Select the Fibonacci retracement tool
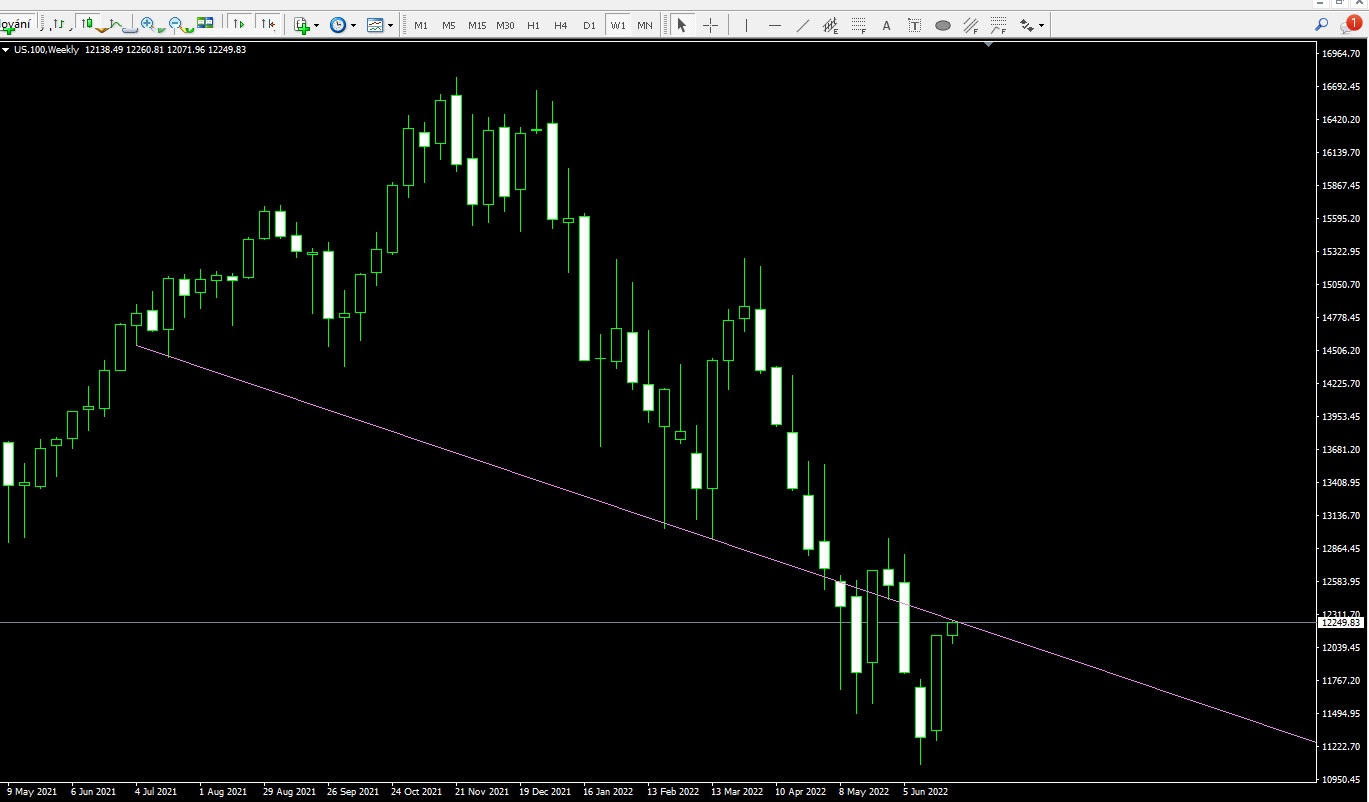Image resolution: width=1369 pixels, height=802 pixels. pos(858,25)
